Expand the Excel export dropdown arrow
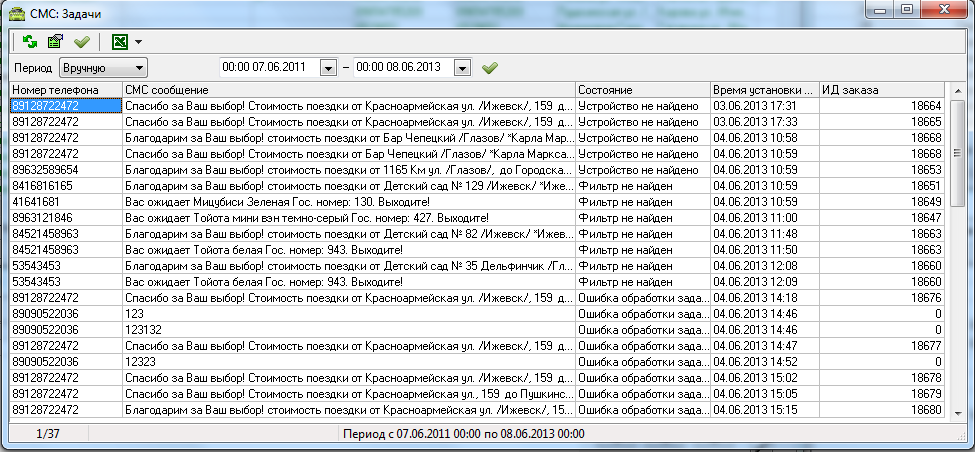 tap(138, 42)
